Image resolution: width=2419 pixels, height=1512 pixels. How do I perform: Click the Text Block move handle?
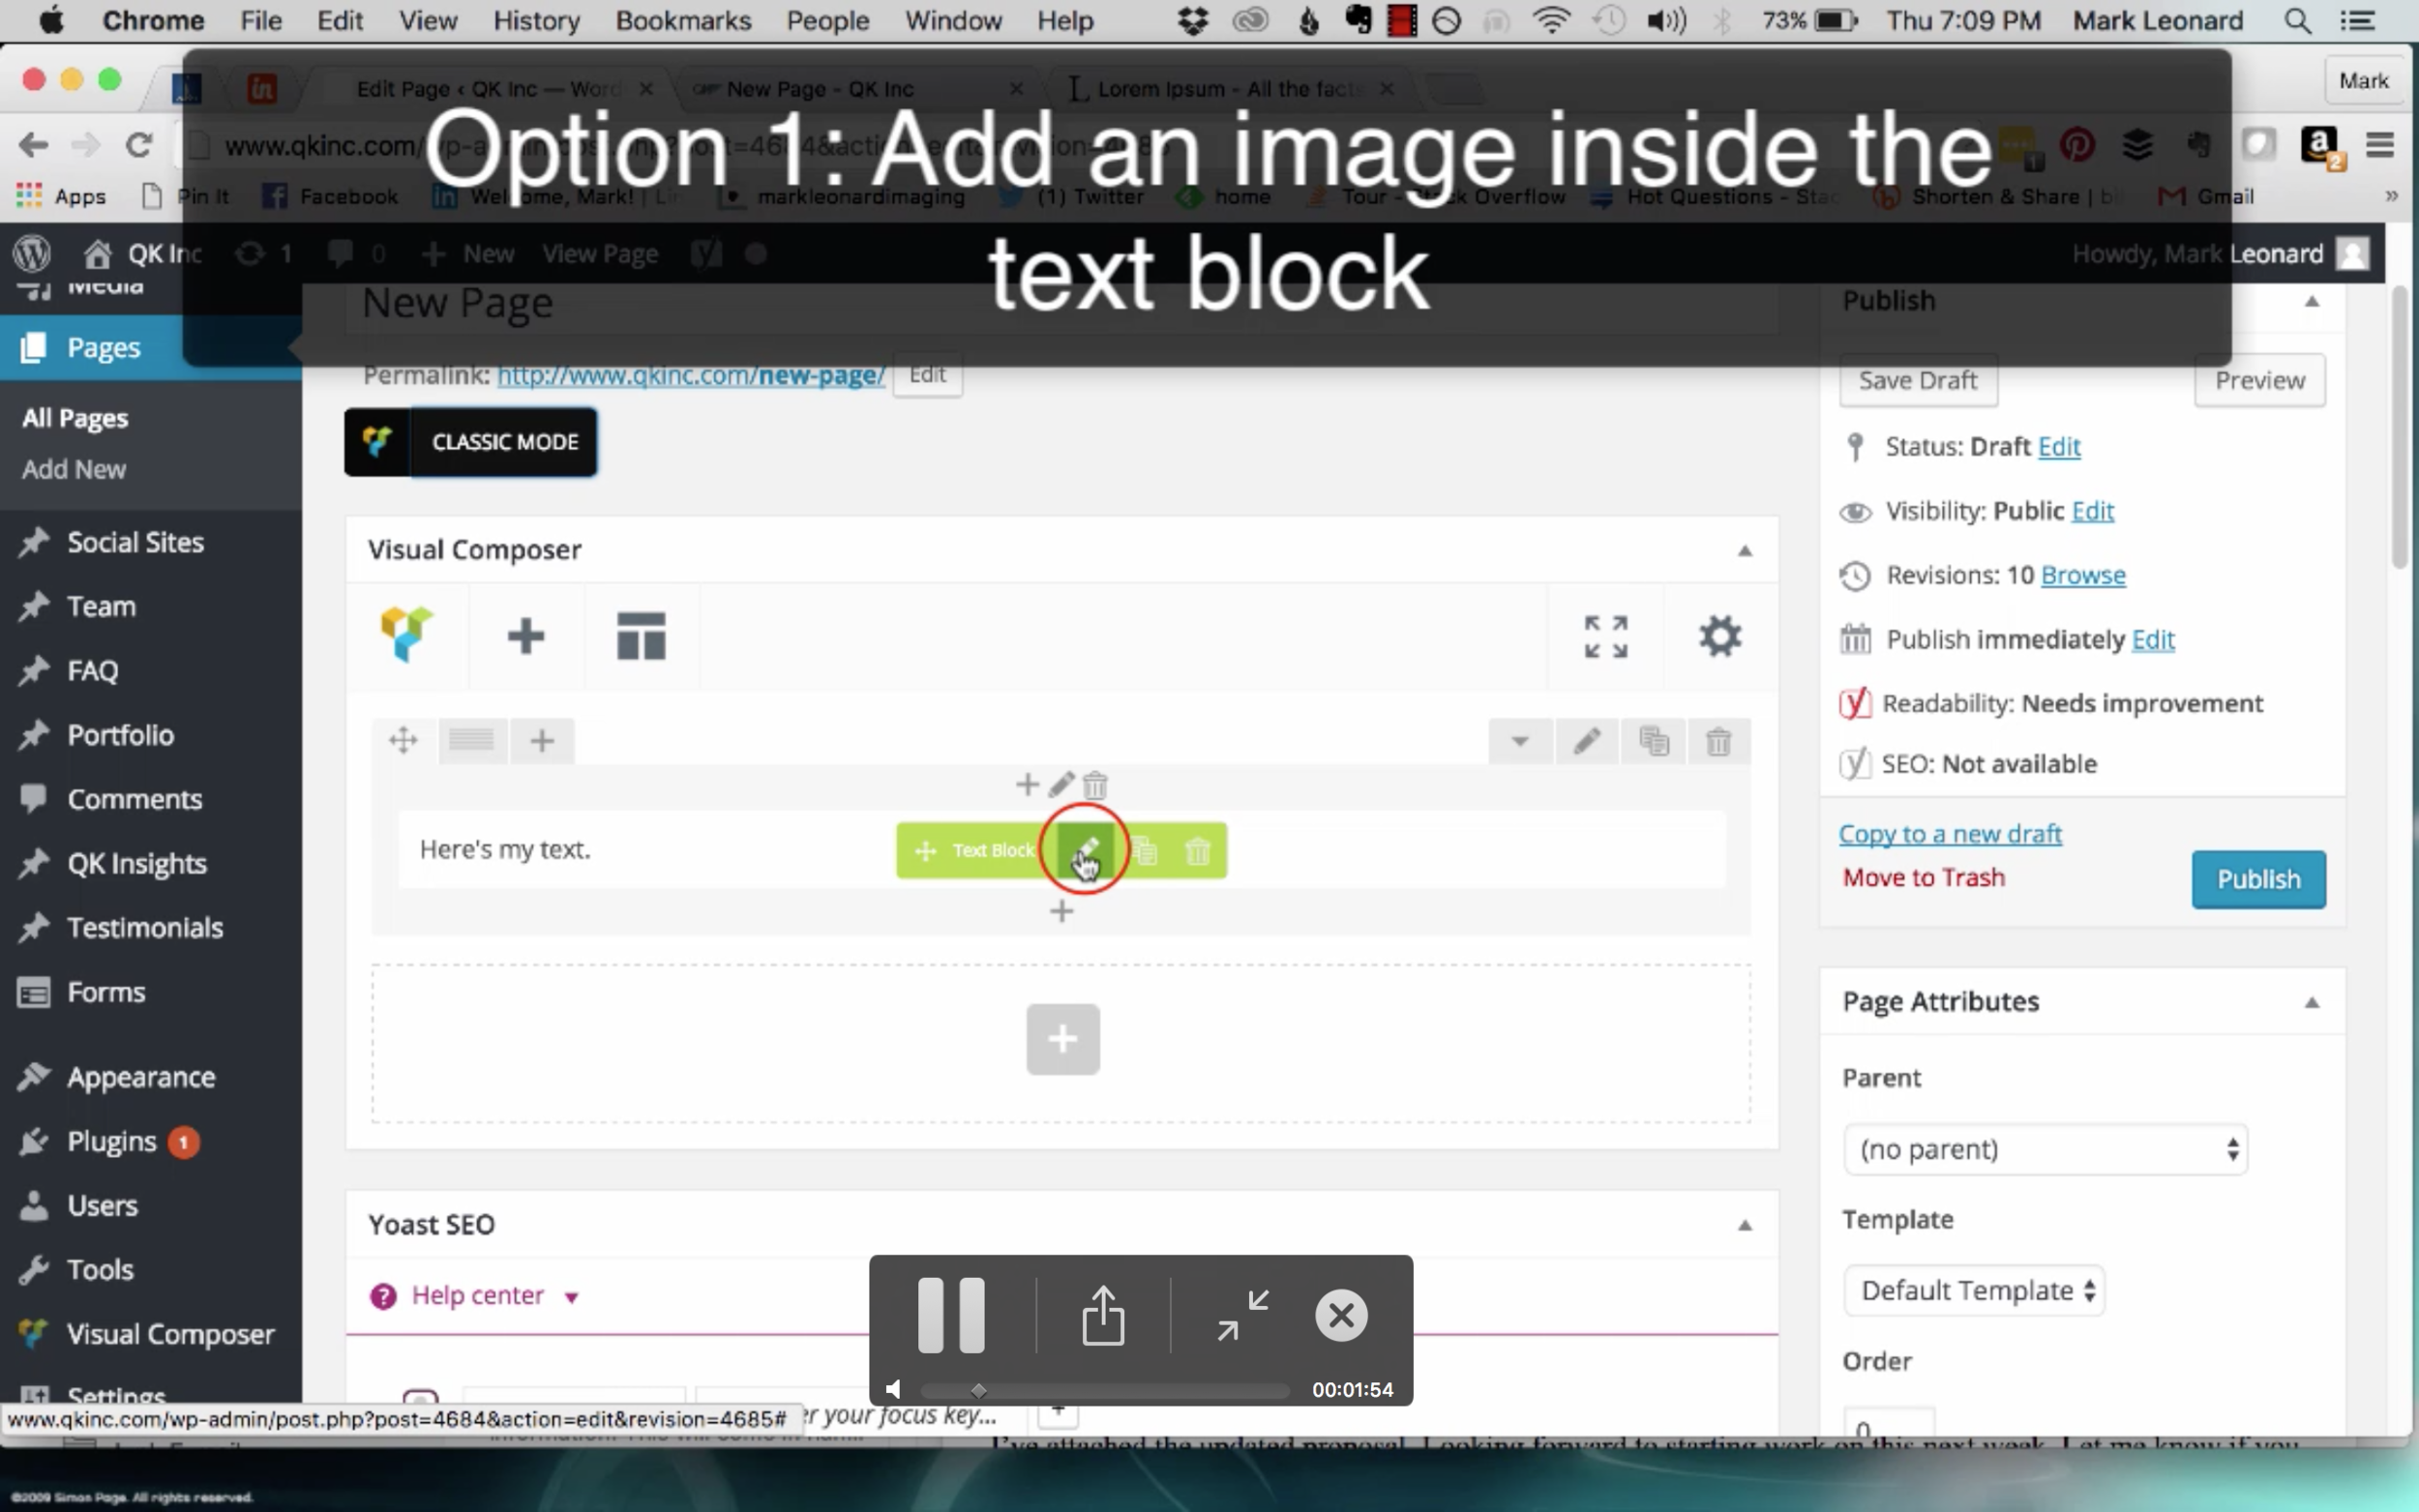925,851
